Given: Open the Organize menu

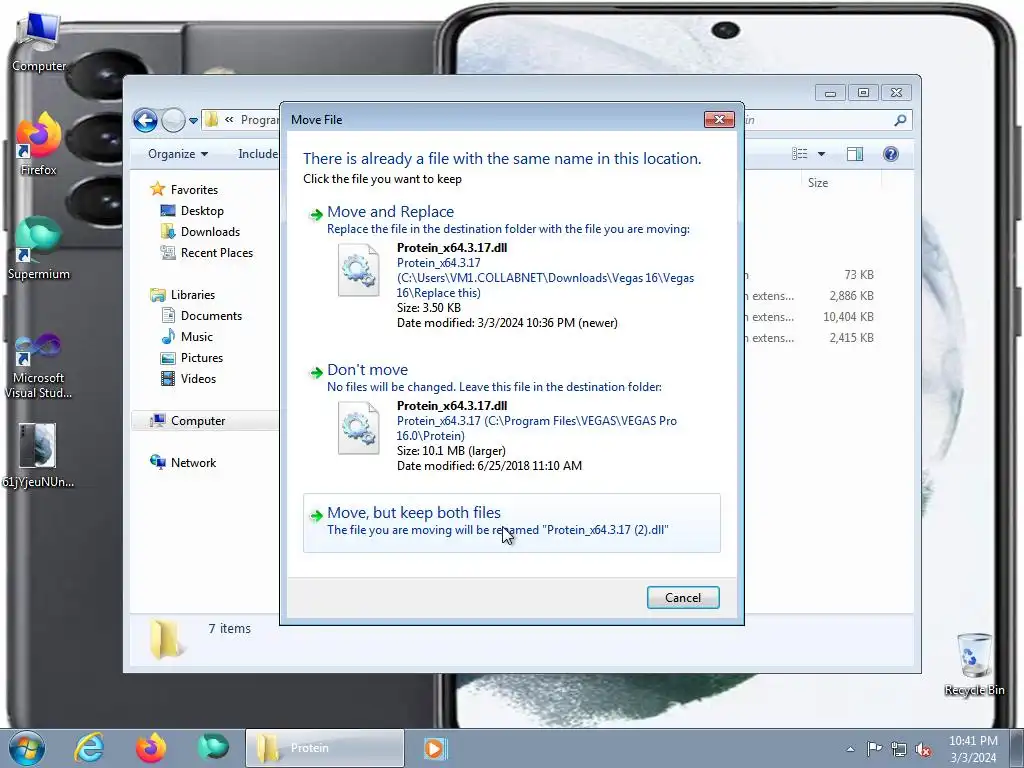Looking at the screenshot, I should tap(178, 154).
